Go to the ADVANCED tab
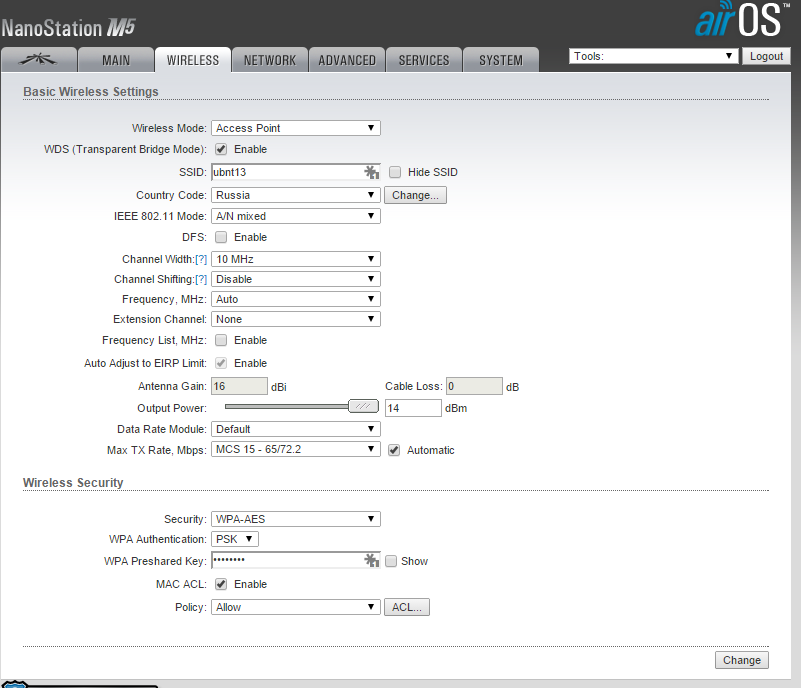 click(347, 60)
